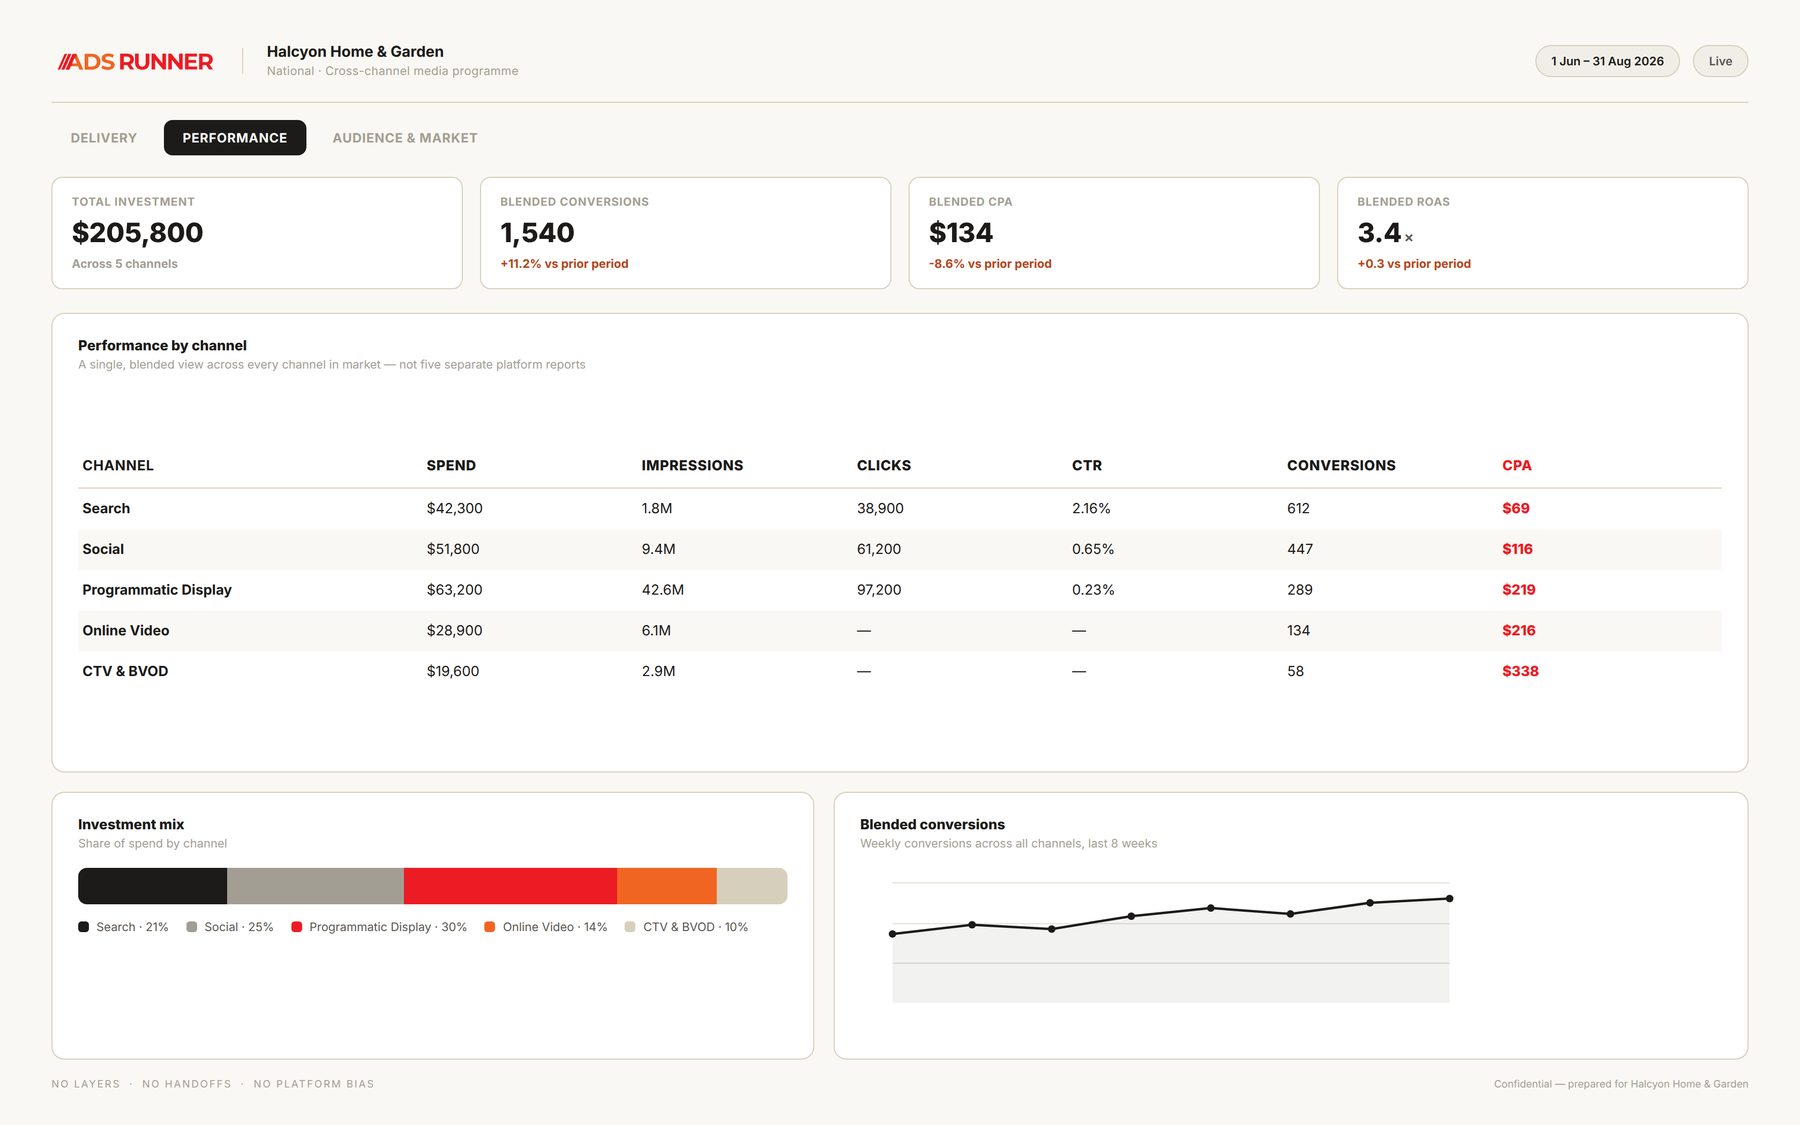Click the Halcyon Home & Garden title
The width and height of the screenshot is (1800, 1125).
pyautogui.click(x=355, y=52)
